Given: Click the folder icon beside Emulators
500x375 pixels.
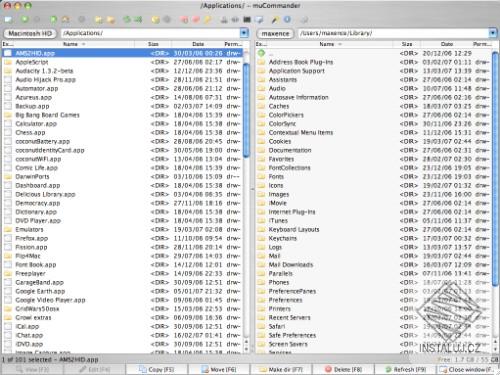Looking at the screenshot, I should tap(8, 229).
